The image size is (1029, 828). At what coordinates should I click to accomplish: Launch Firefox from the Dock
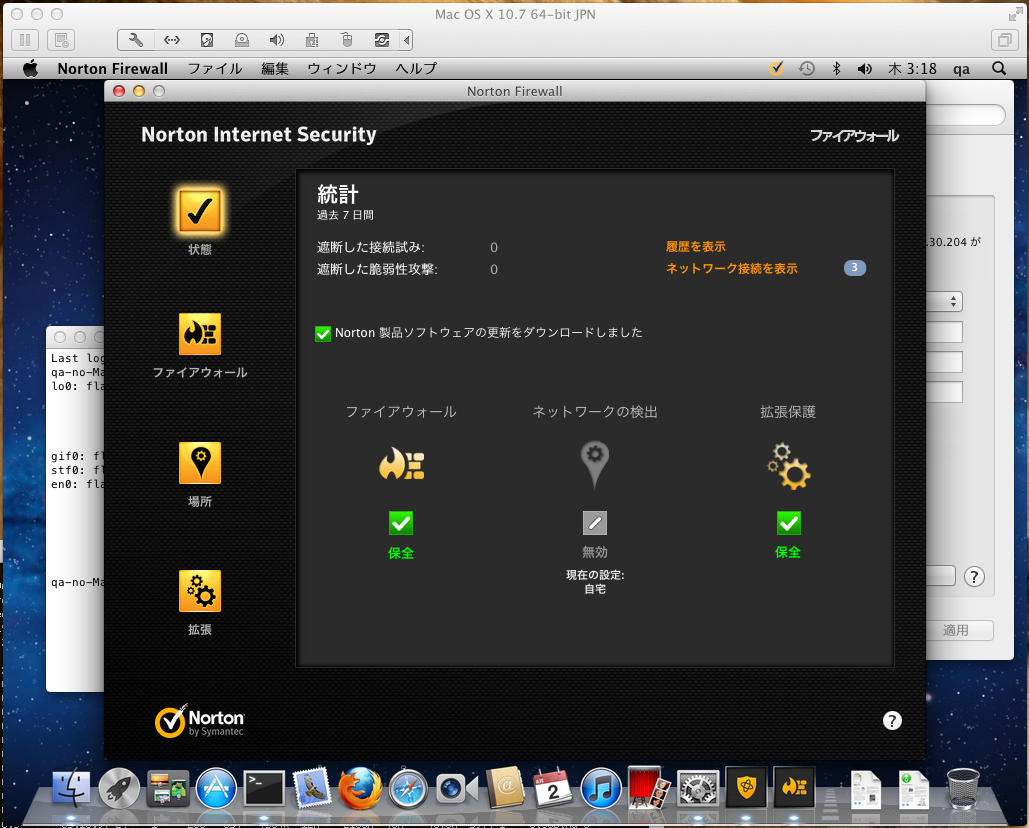click(x=360, y=789)
